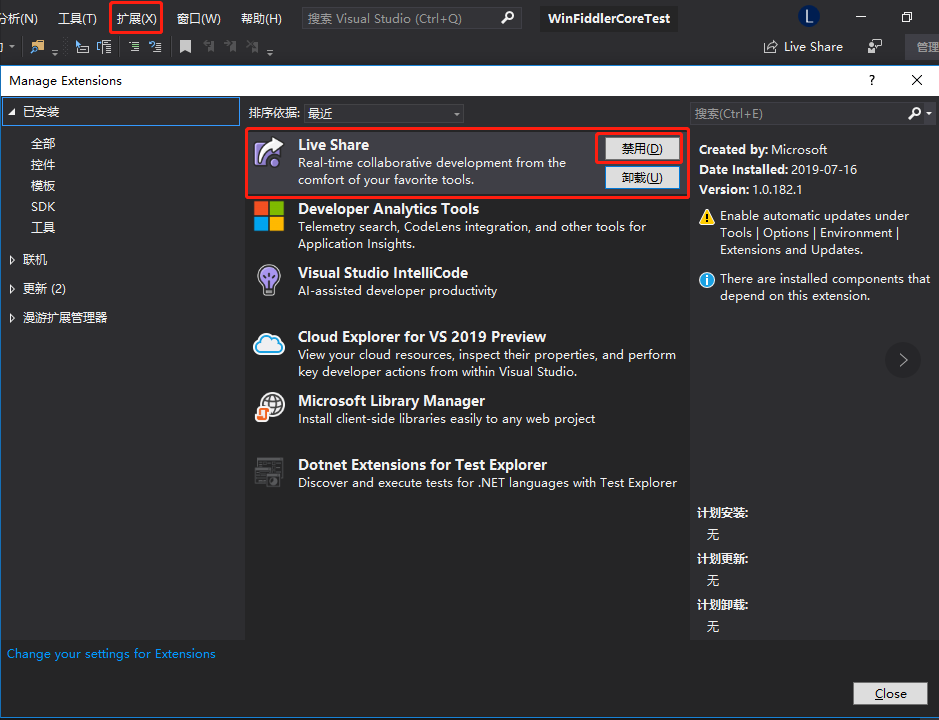Click the bookmark toolbar icon
Screen dimensions: 939x720
point(187,45)
